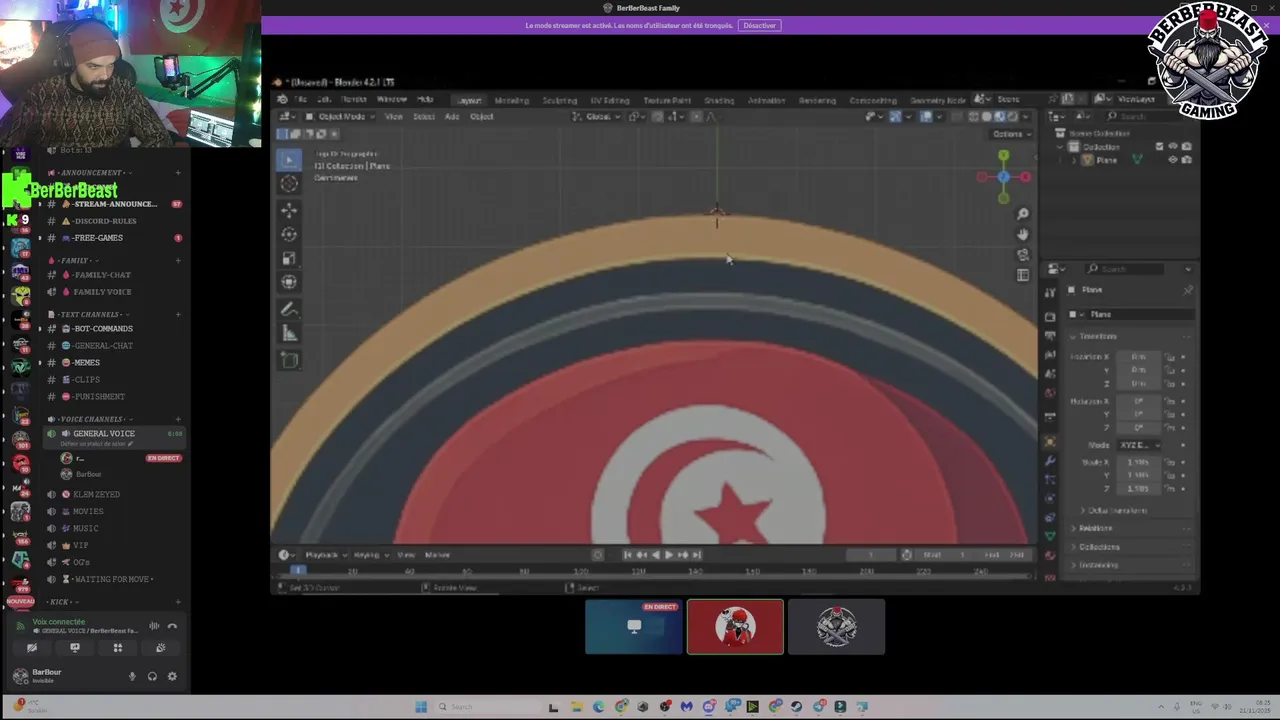Viewport: 1280px width, 720px height.
Task: Open Discord user settings gear
Action: pos(172,676)
